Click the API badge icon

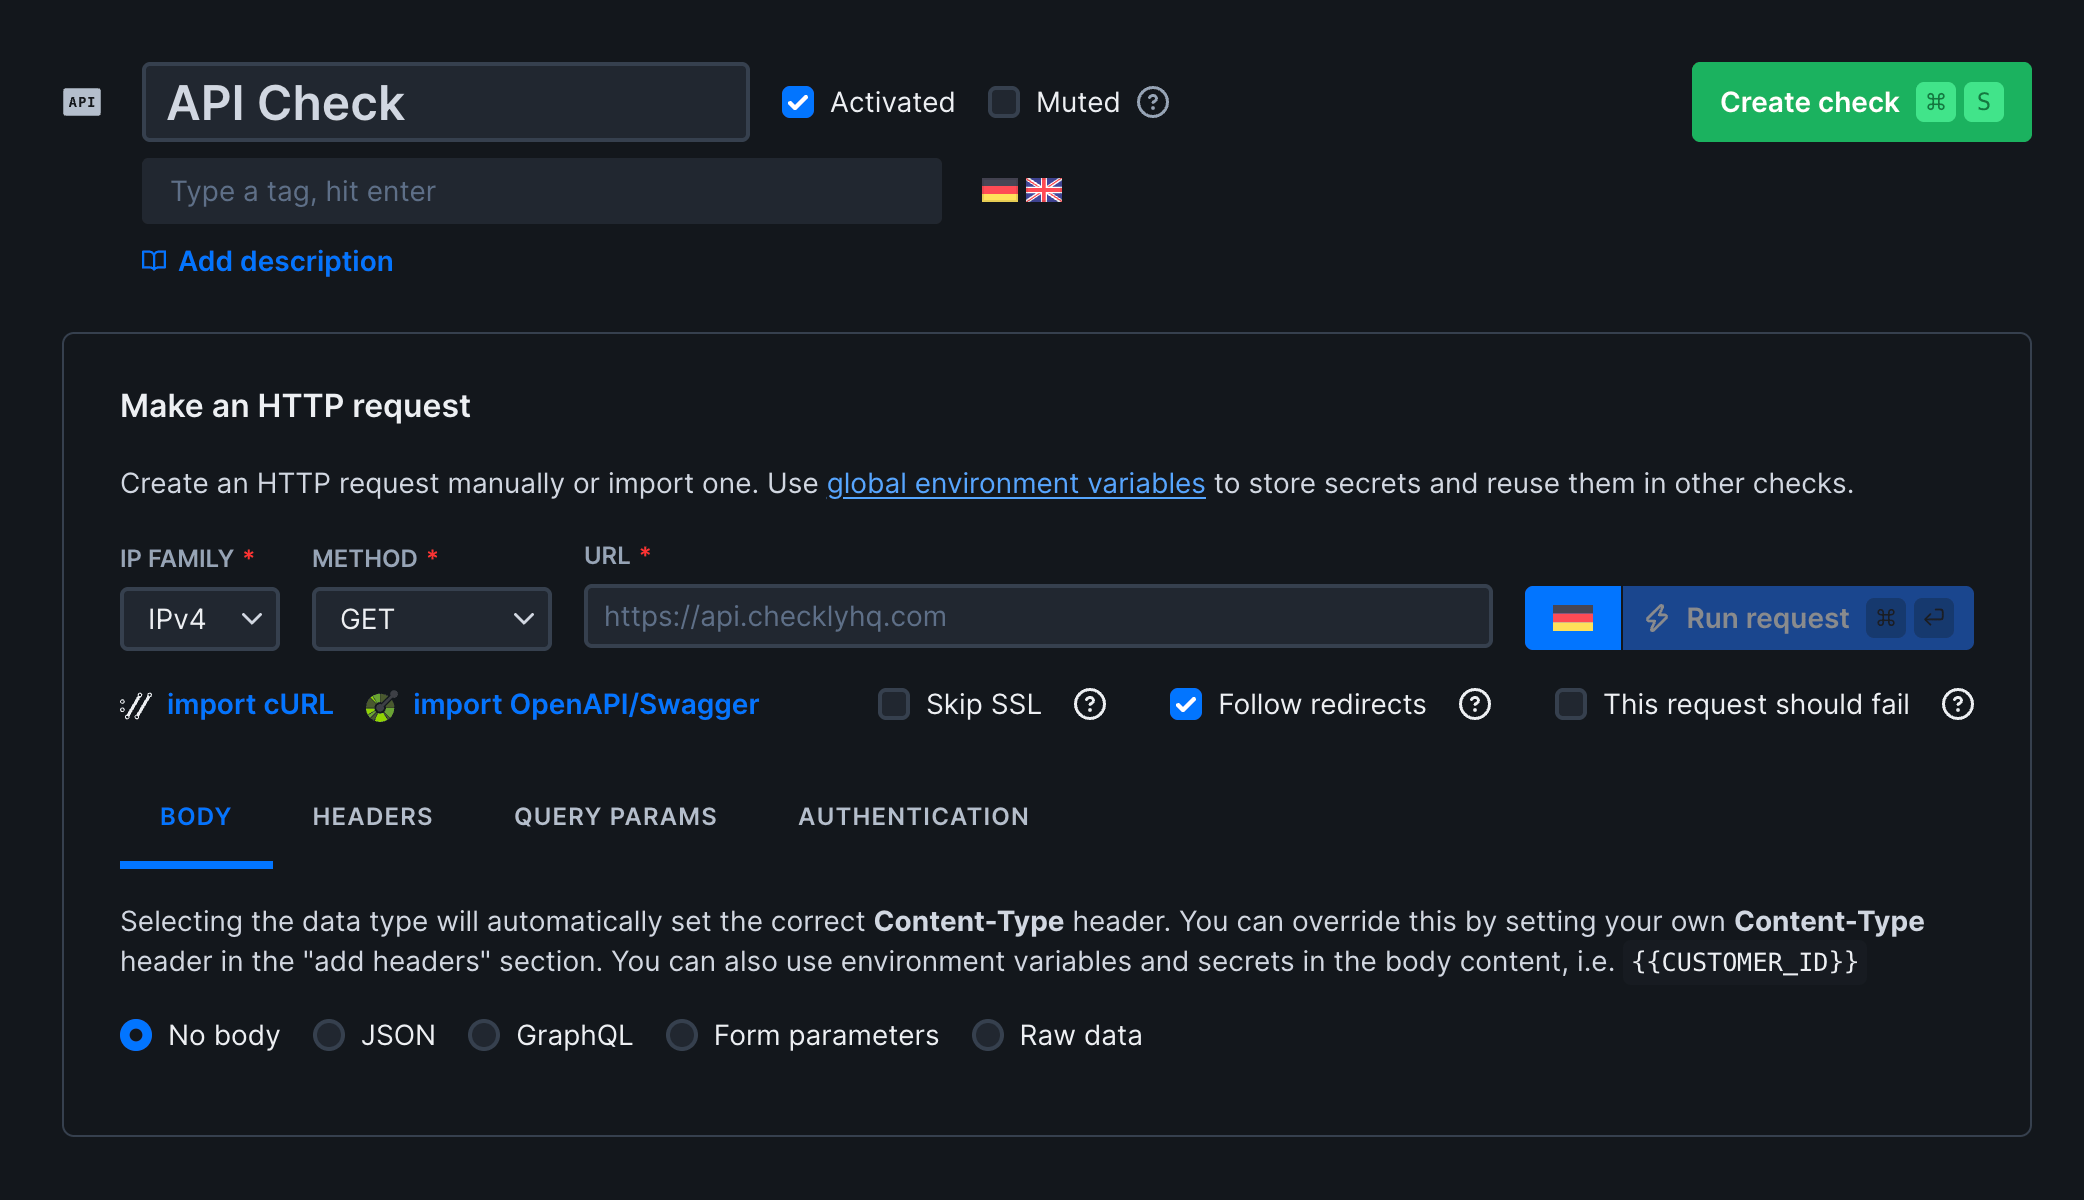82,102
